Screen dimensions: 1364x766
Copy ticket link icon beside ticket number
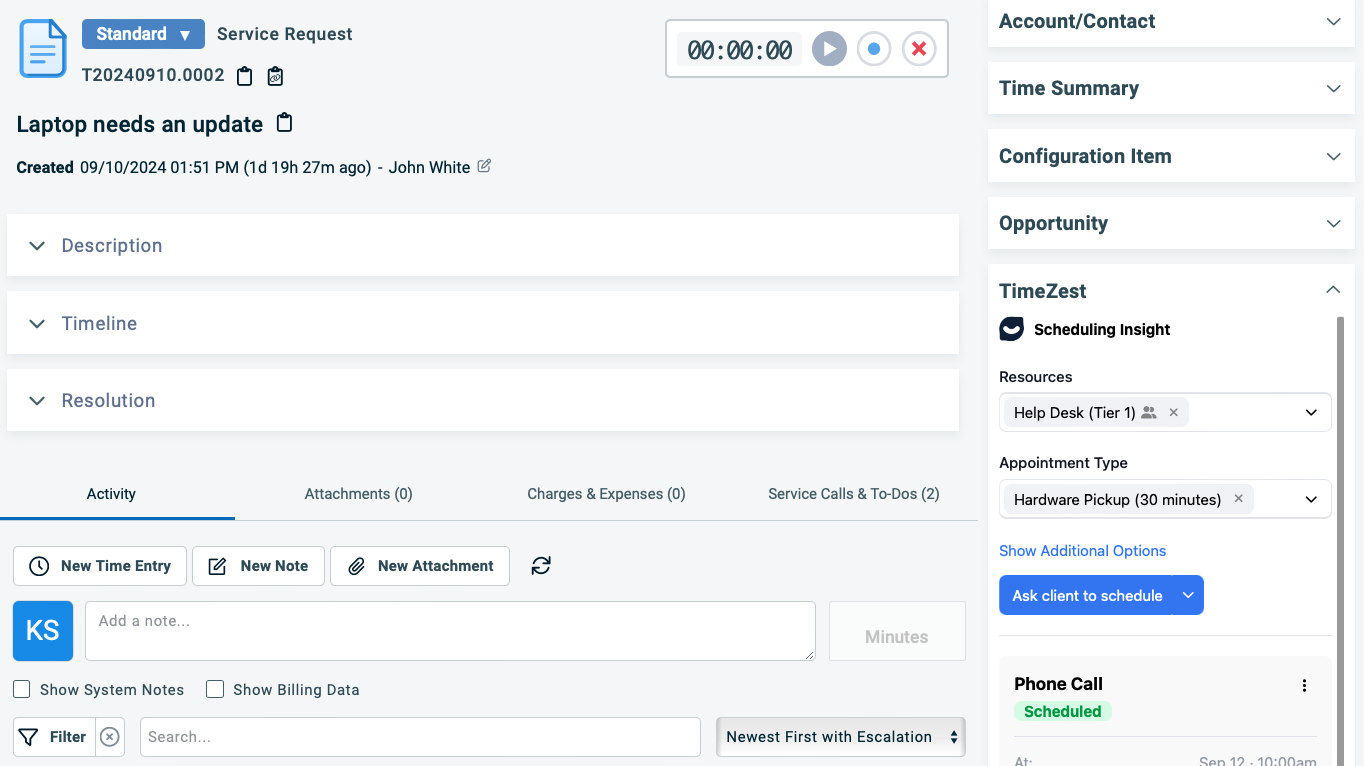(275, 76)
